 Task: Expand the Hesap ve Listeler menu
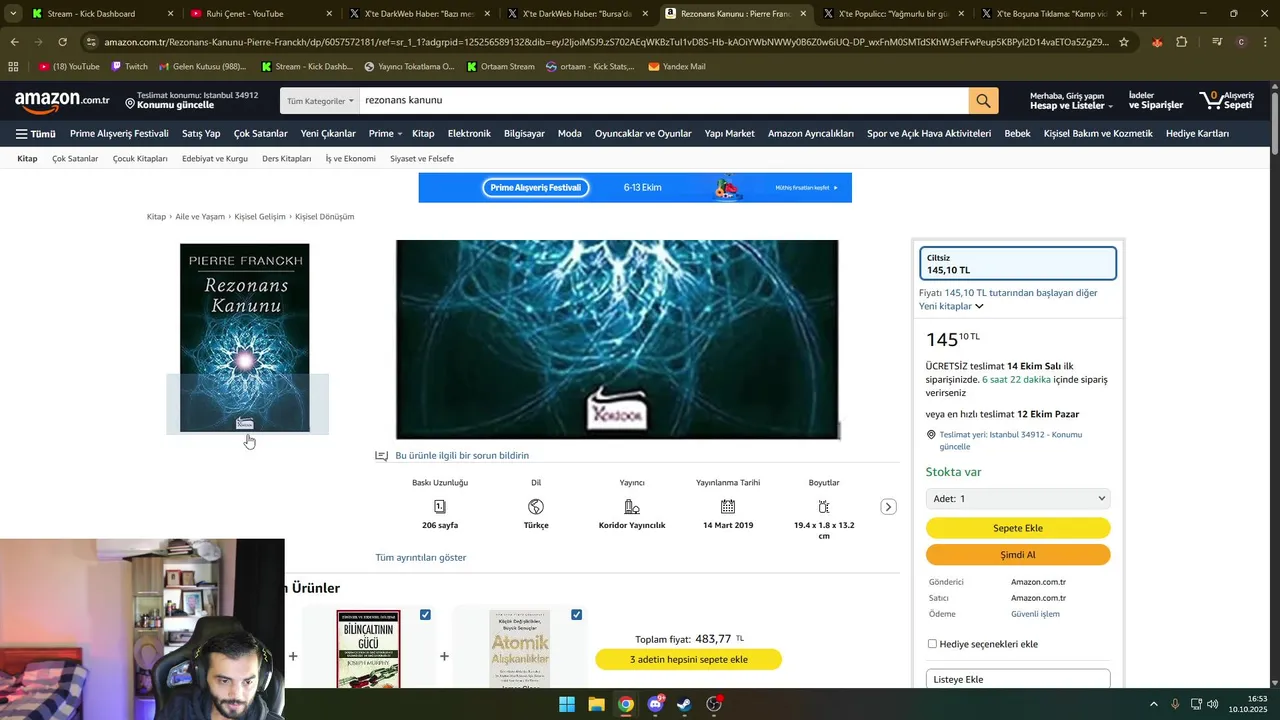1071,101
